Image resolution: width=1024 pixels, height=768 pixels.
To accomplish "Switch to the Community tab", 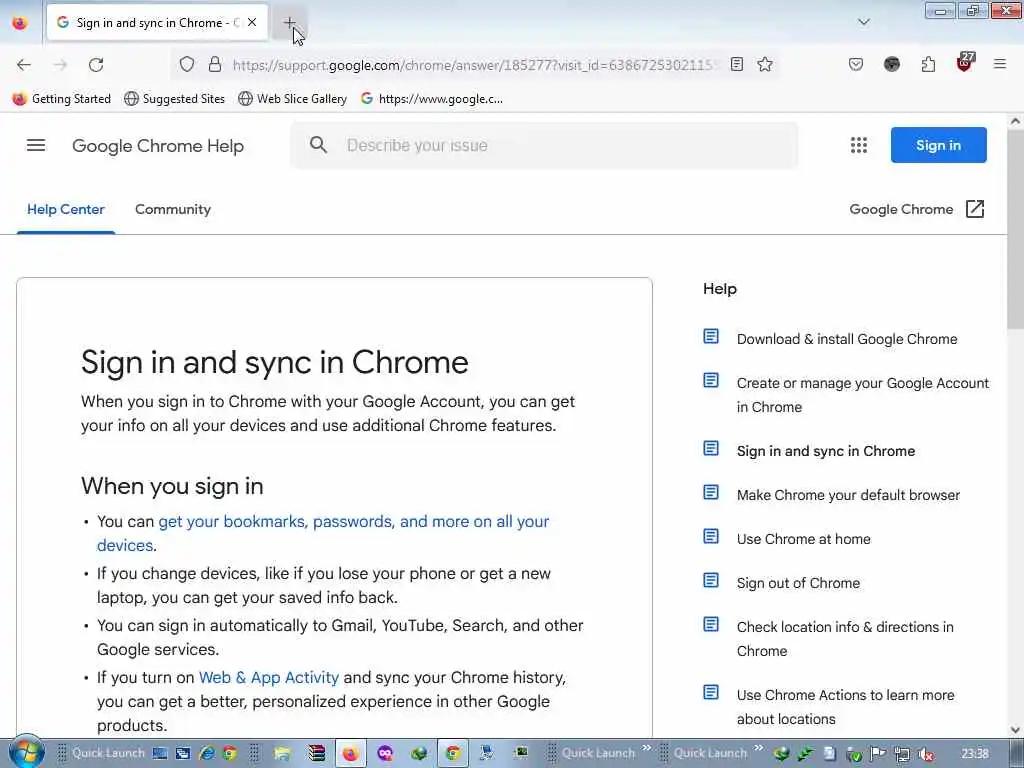I will 173,210.
